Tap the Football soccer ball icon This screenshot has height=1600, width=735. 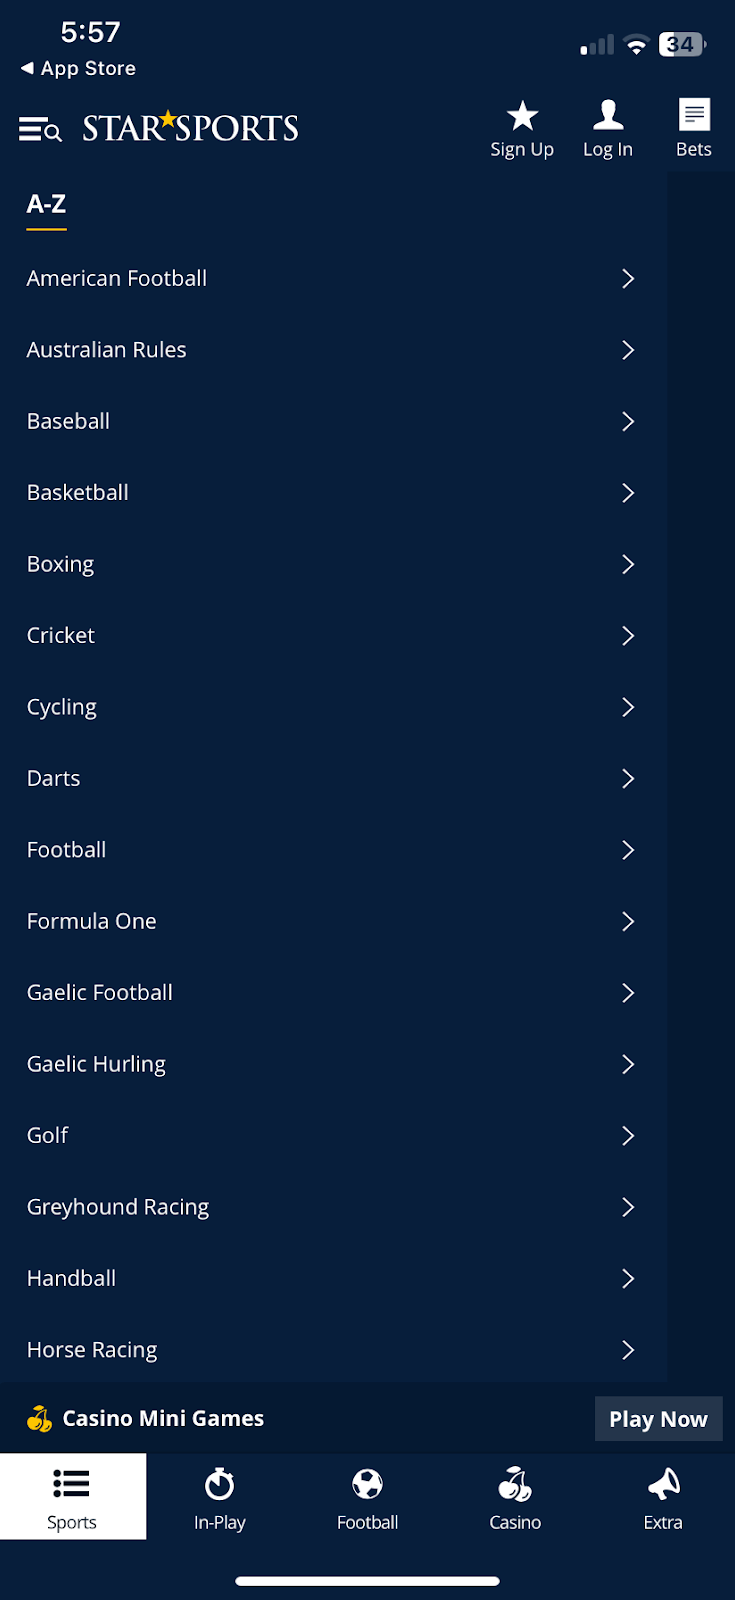[x=367, y=1483]
